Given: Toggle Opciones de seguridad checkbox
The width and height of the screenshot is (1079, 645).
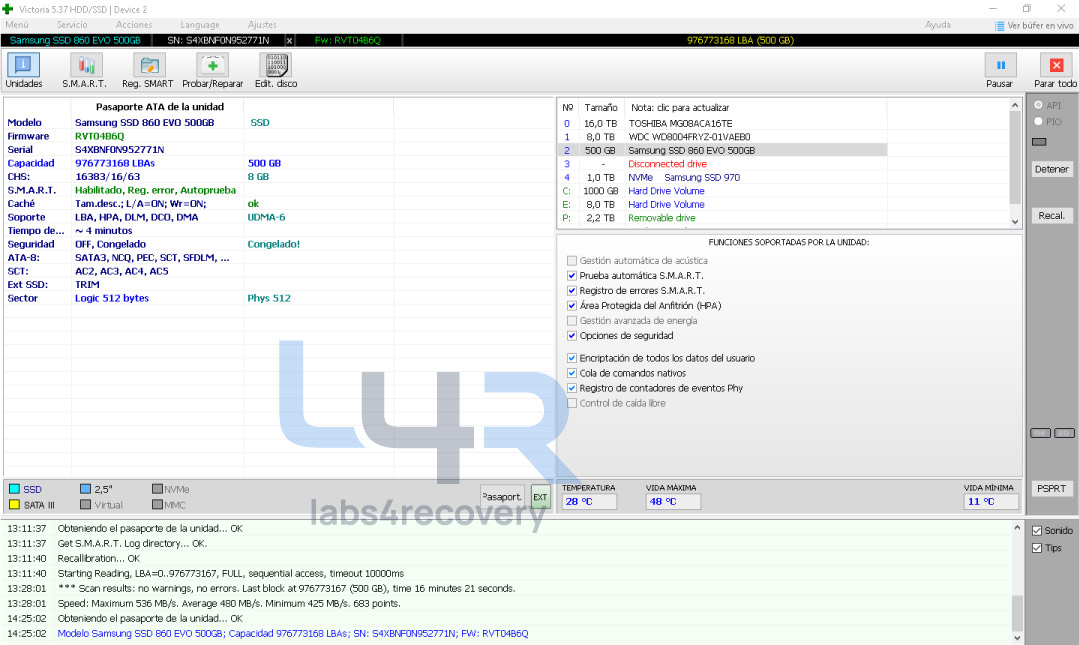Looking at the screenshot, I should (x=572, y=336).
